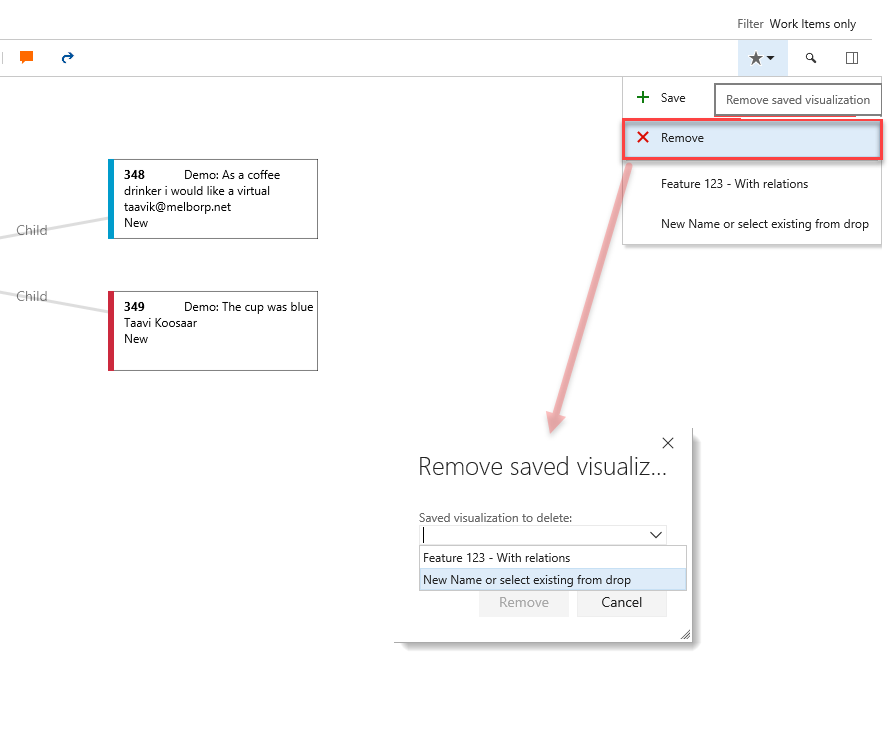Viewport: 889px width, 730px height.
Task: Click the blue redo arrow icon
Action: pos(67,57)
